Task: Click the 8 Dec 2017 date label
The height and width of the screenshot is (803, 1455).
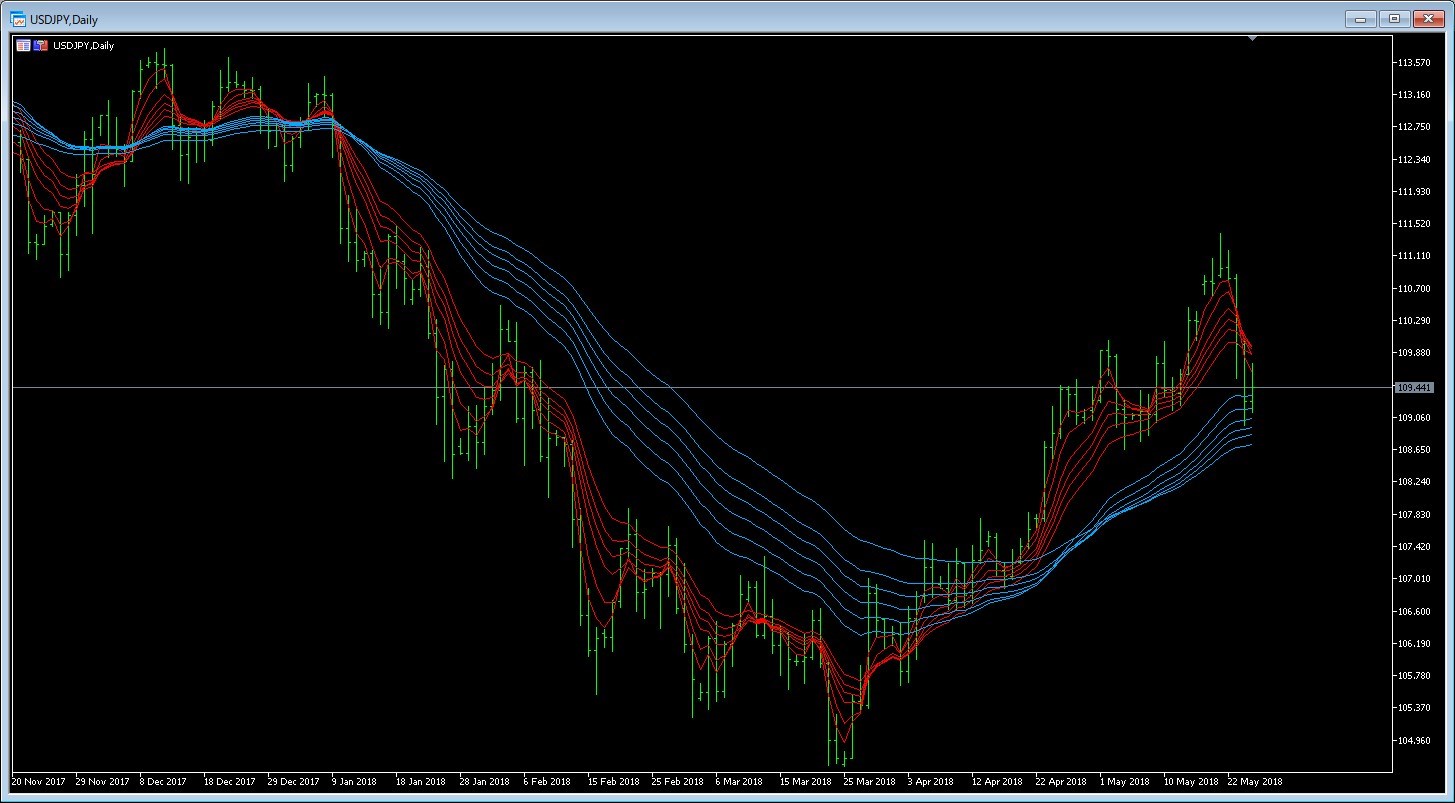Action: [163, 781]
